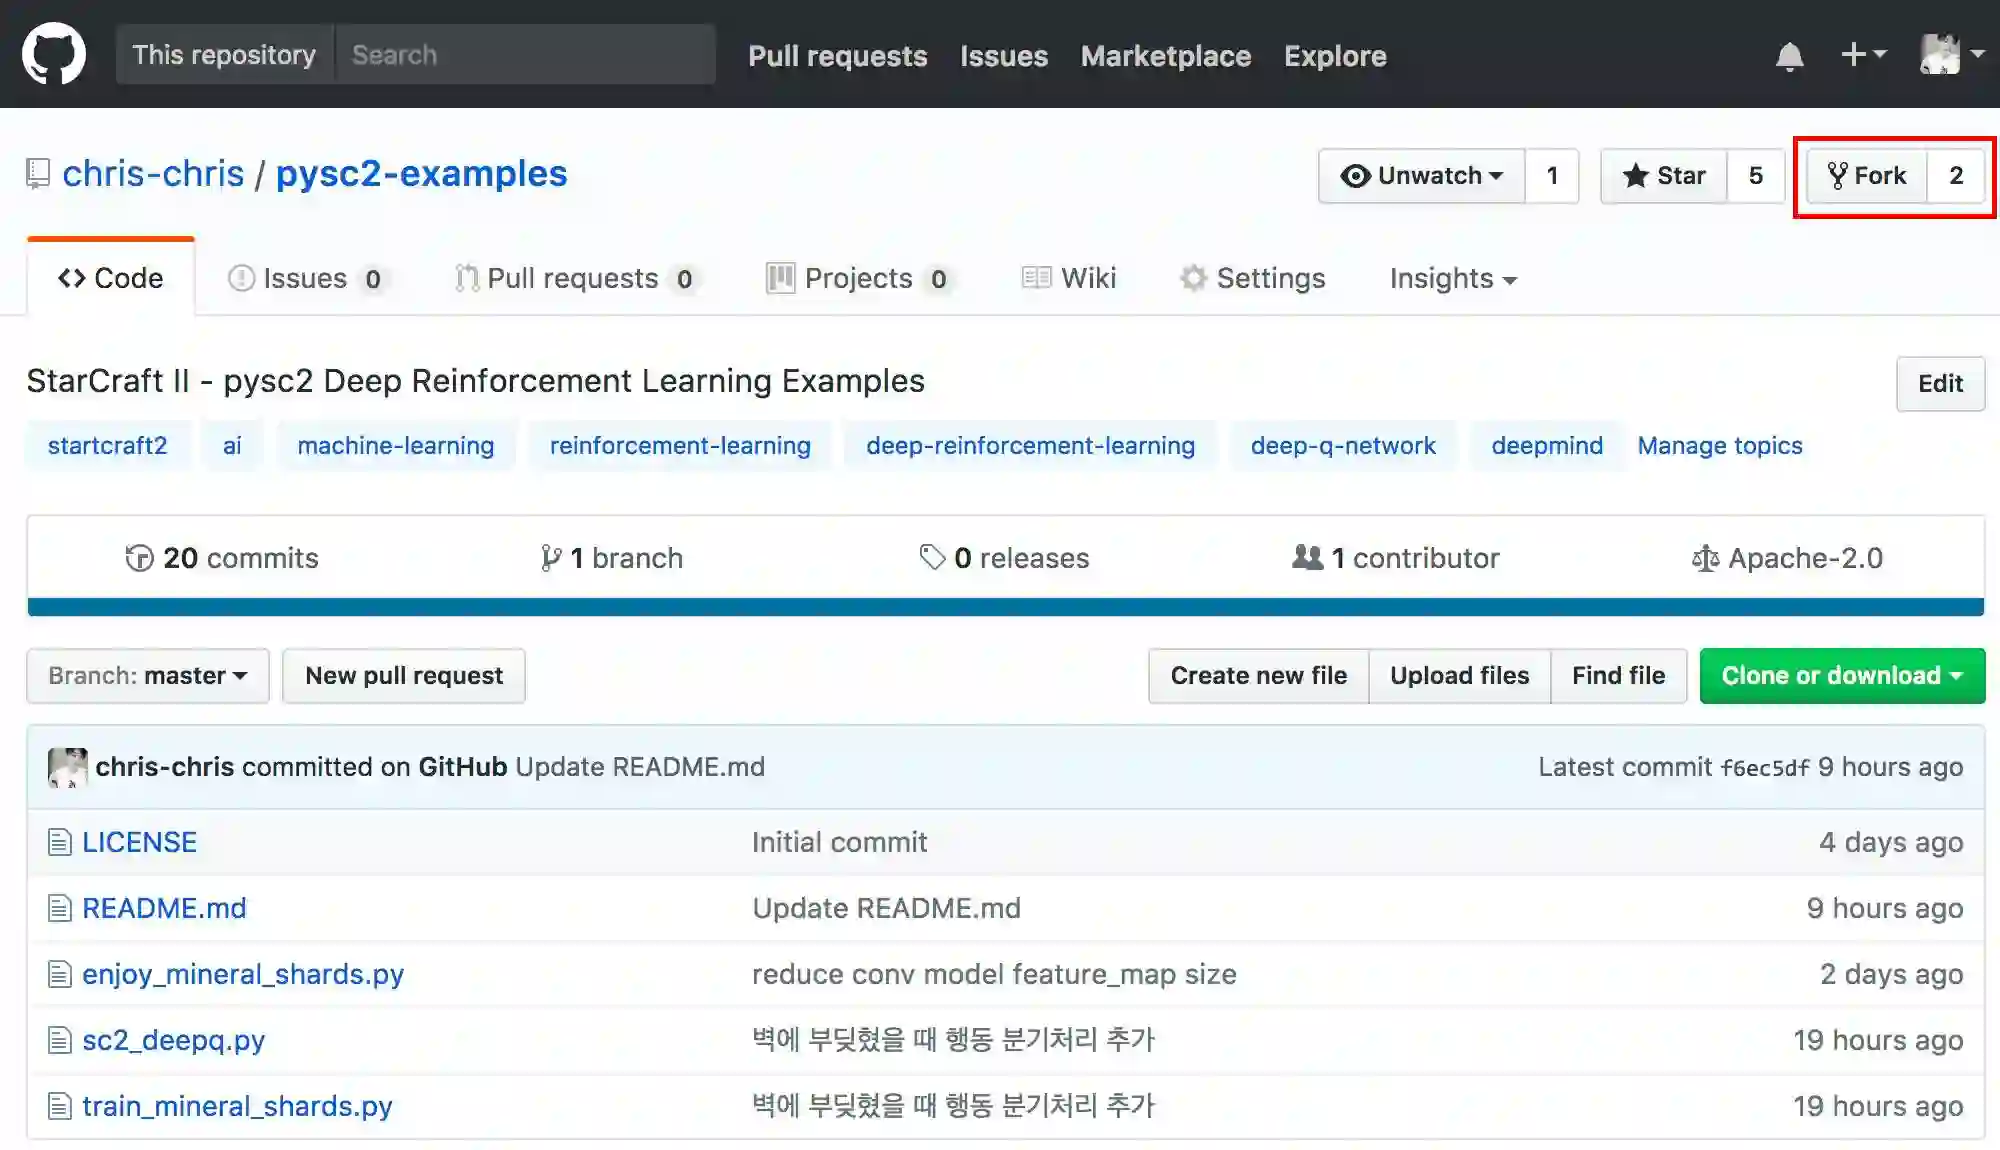Image resolution: width=2000 pixels, height=1150 pixels.
Task: Open the Settings tab
Action: click(x=1252, y=278)
